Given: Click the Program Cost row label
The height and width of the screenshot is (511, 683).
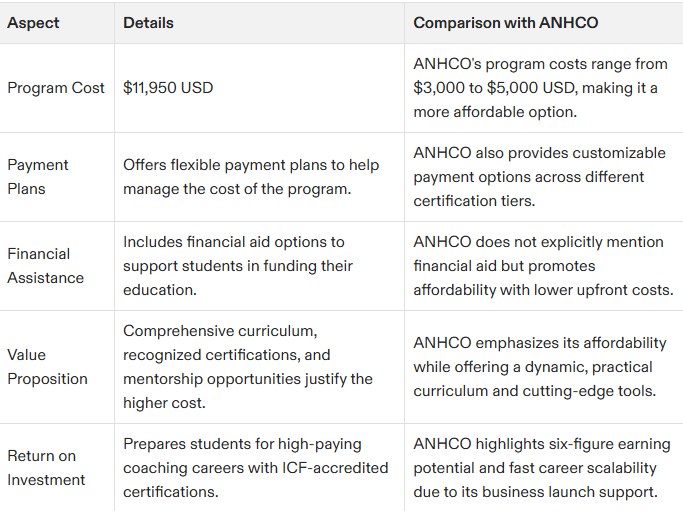Looking at the screenshot, I should pos(56,88).
